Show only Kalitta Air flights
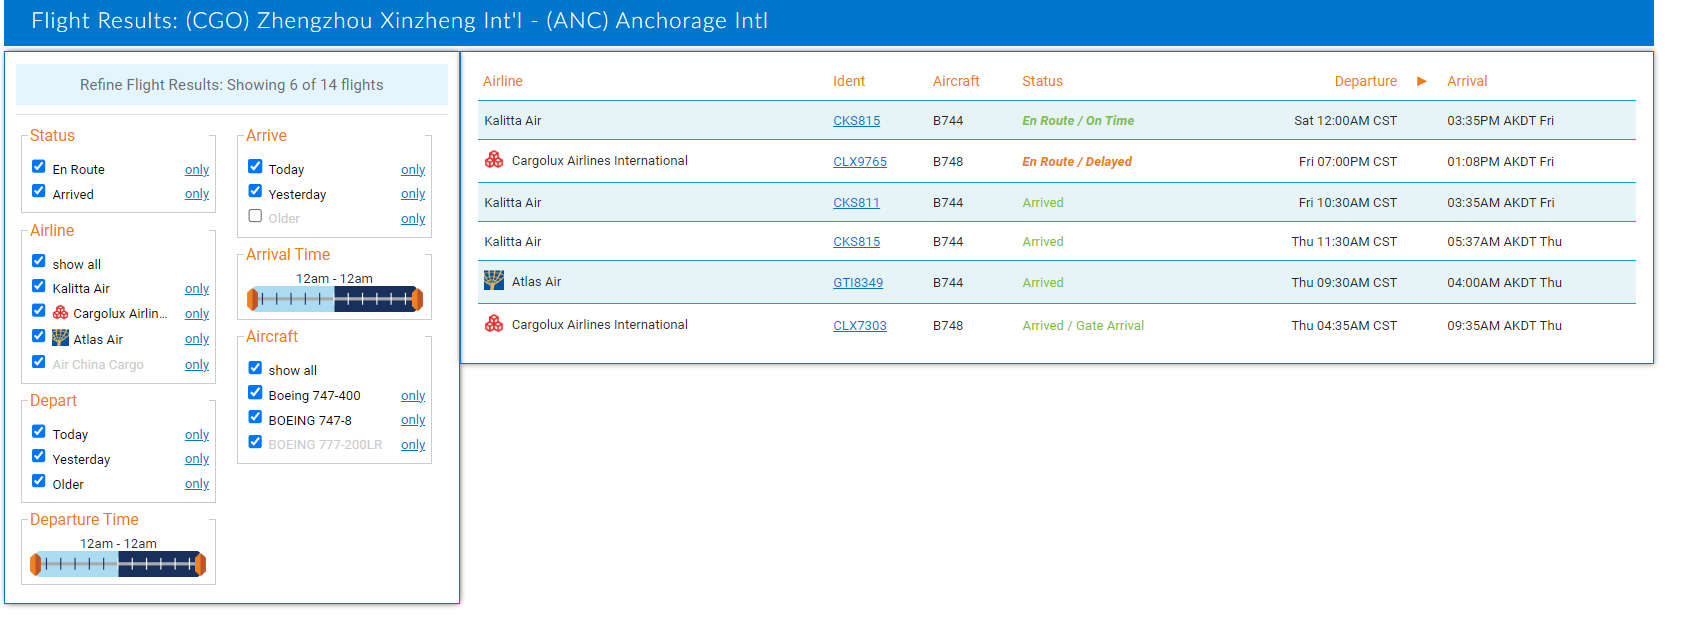Image resolution: width=1684 pixels, height=621 pixels. 197,289
